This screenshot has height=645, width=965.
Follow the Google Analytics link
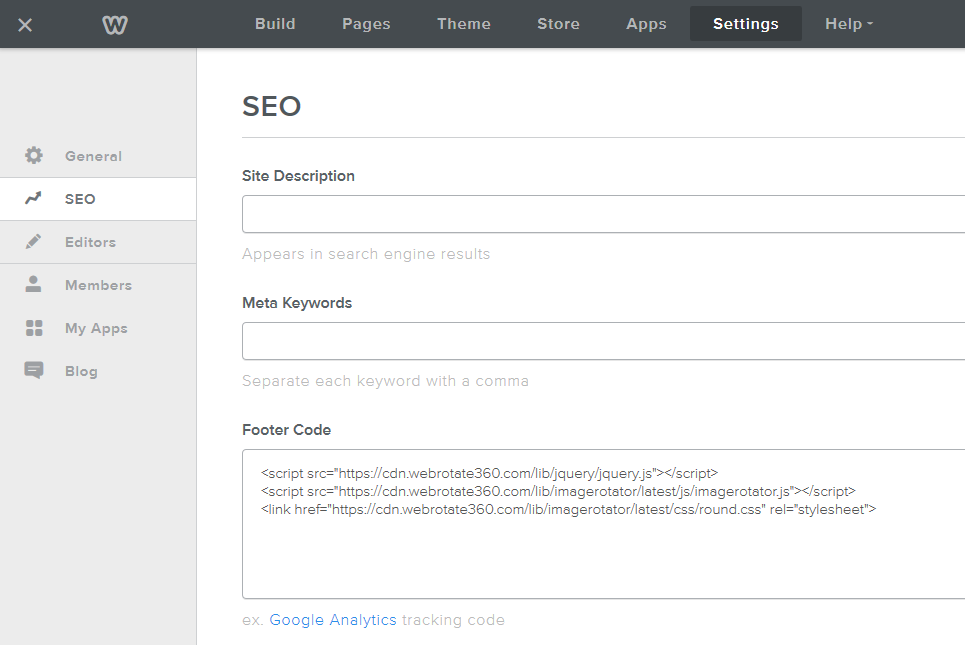pos(333,620)
